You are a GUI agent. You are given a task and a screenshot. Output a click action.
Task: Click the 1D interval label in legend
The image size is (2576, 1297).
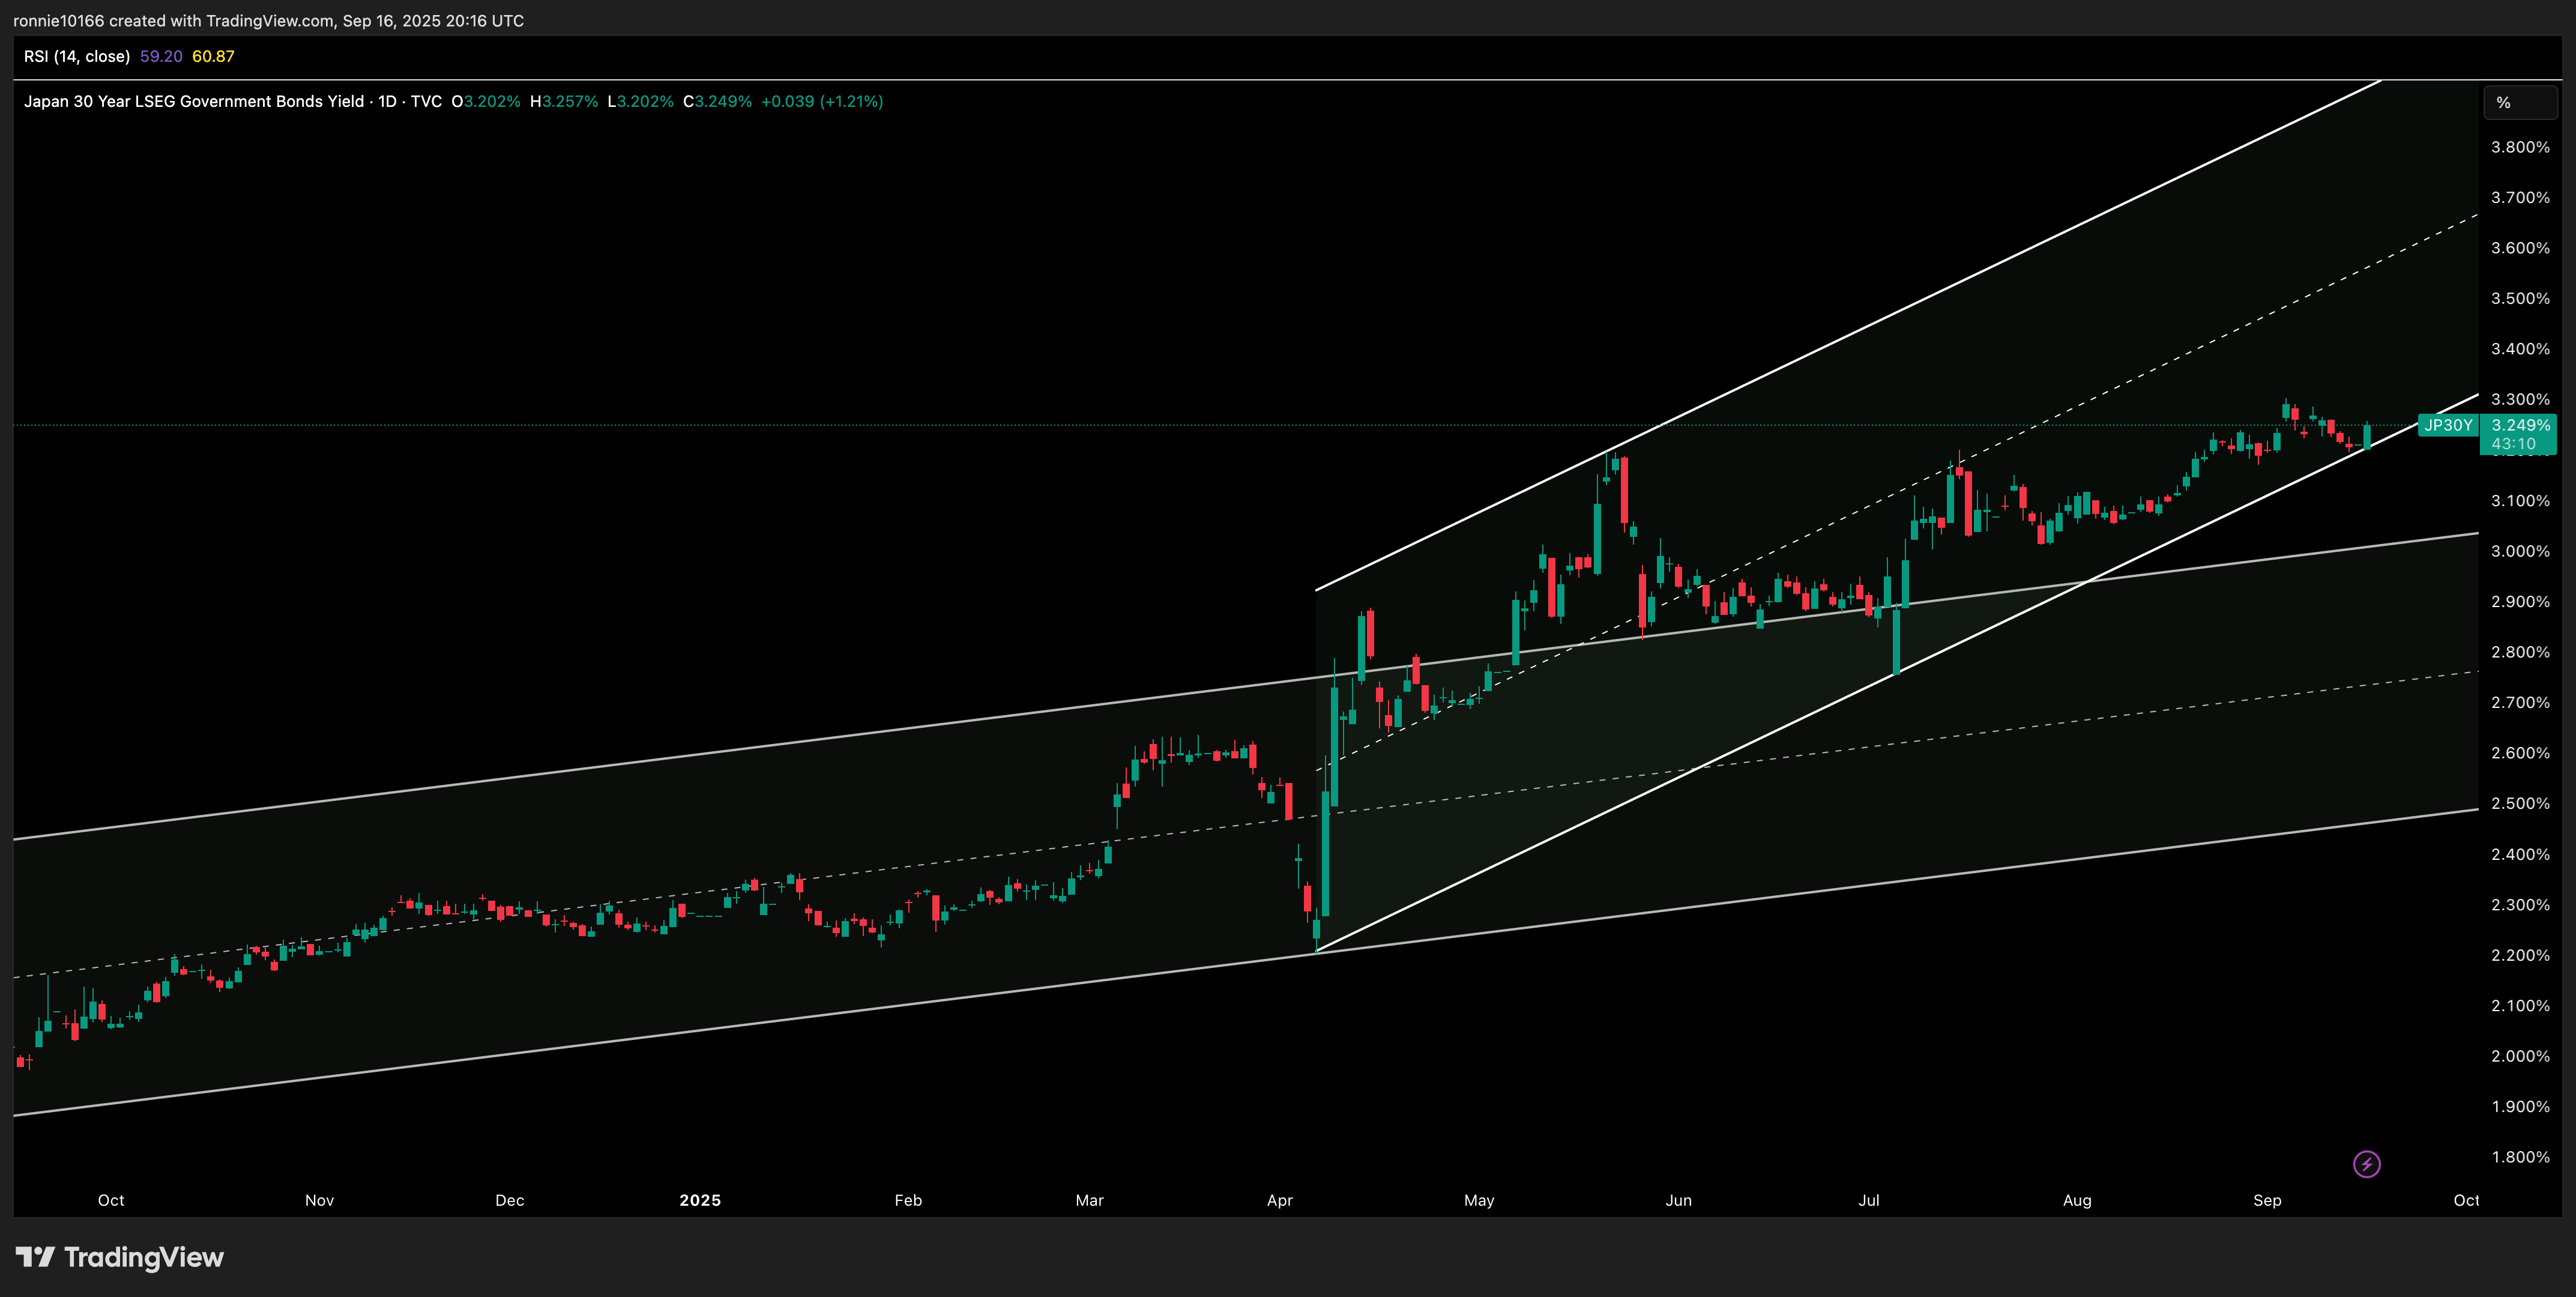point(387,101)
